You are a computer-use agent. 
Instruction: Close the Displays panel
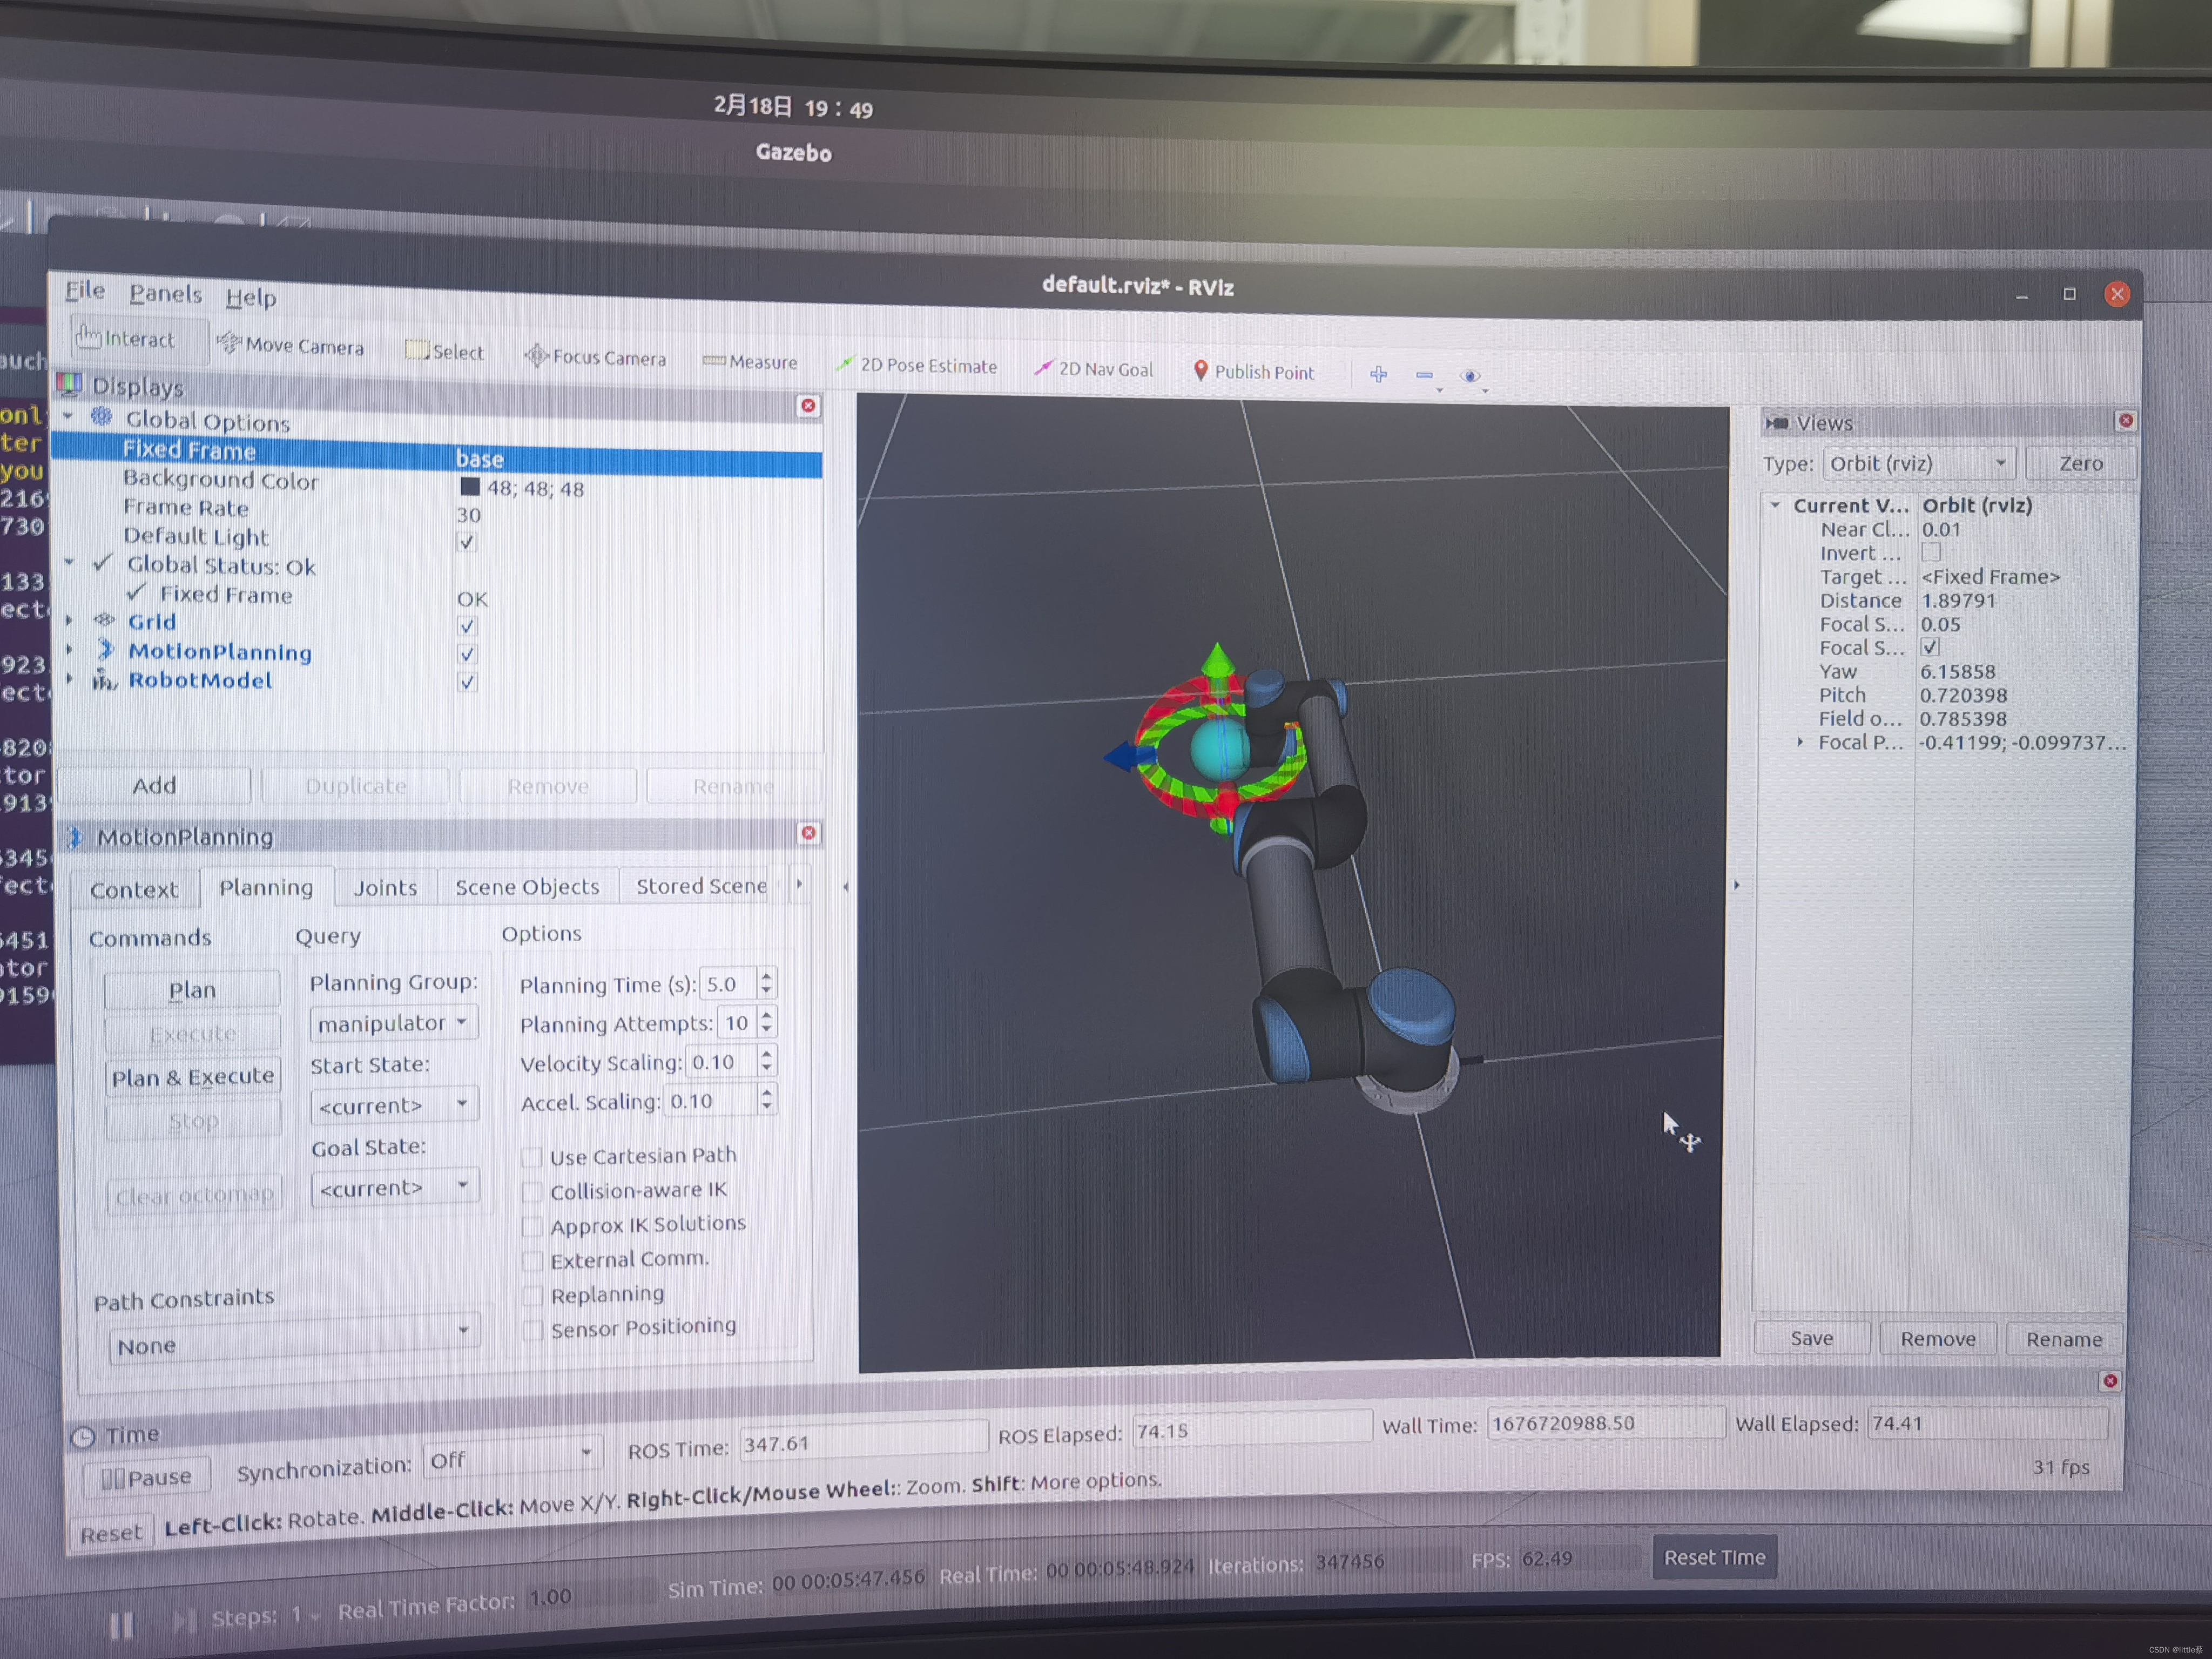(808, 406)
